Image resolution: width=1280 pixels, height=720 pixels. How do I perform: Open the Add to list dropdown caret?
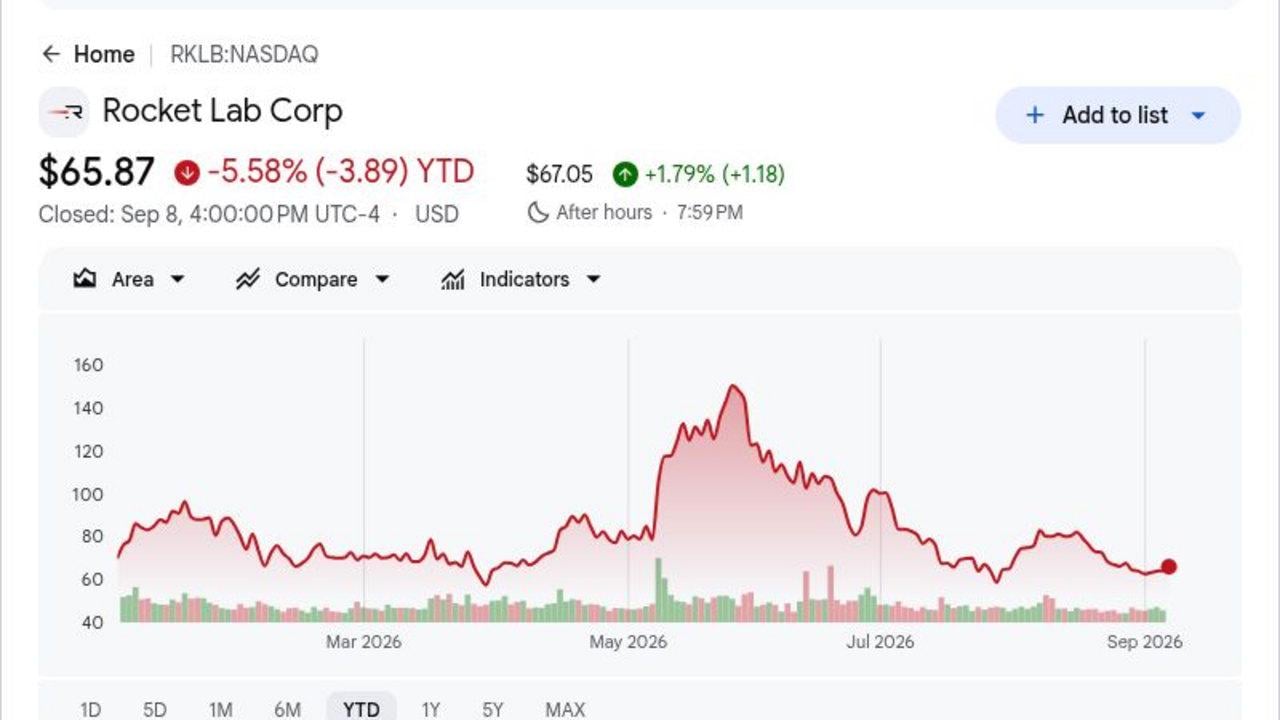tap(1198, 115)
